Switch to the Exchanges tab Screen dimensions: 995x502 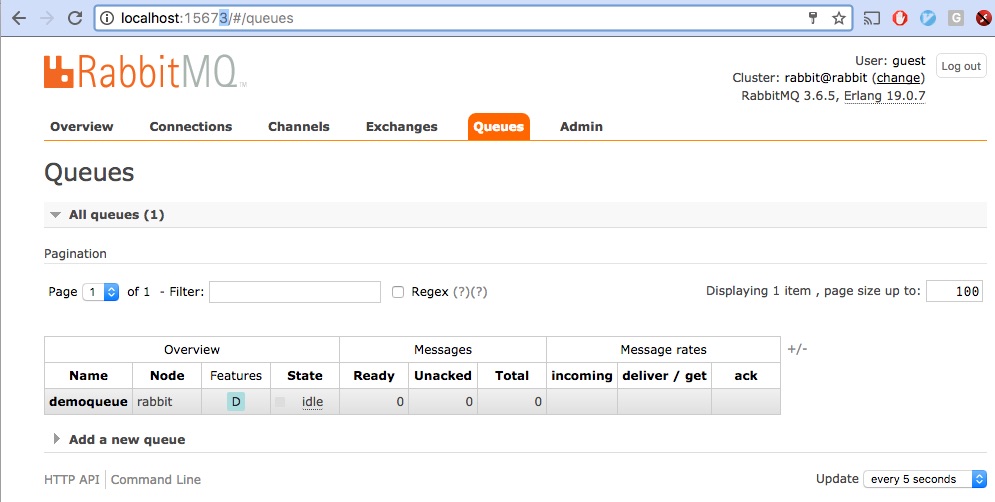click(x=401, y=126)
